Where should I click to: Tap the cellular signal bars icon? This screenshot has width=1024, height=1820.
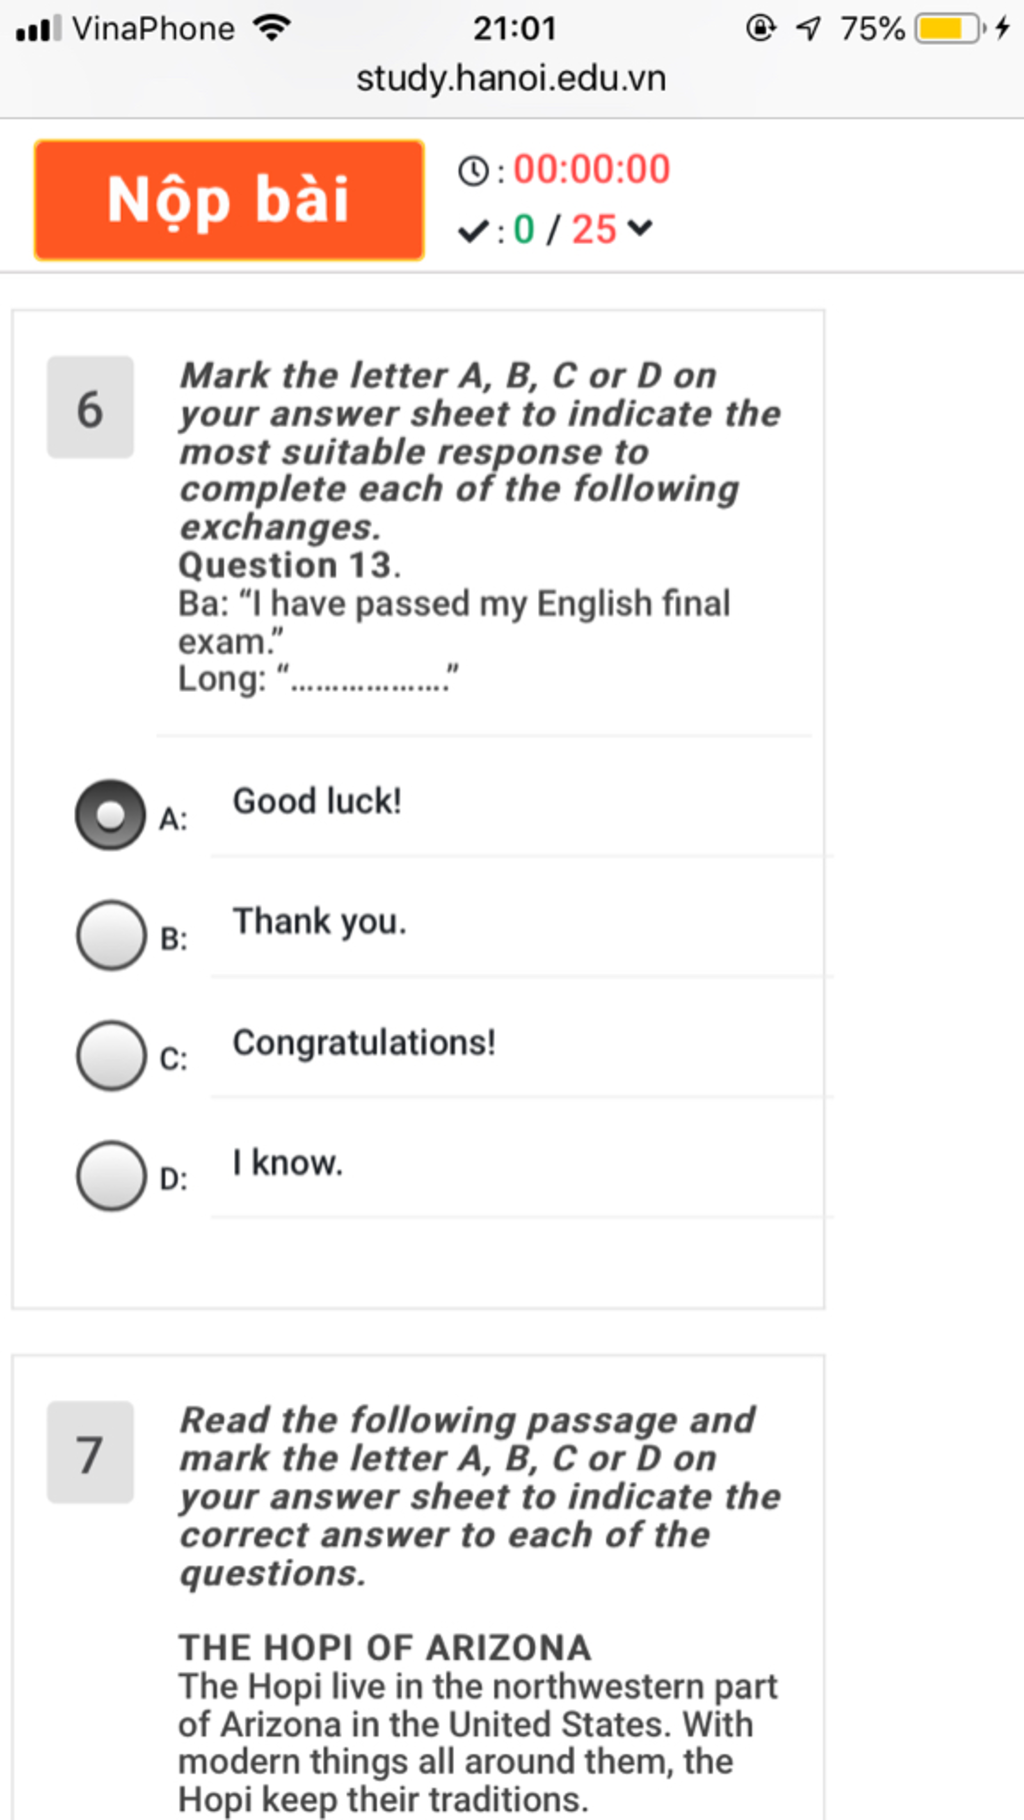(38, 28)
